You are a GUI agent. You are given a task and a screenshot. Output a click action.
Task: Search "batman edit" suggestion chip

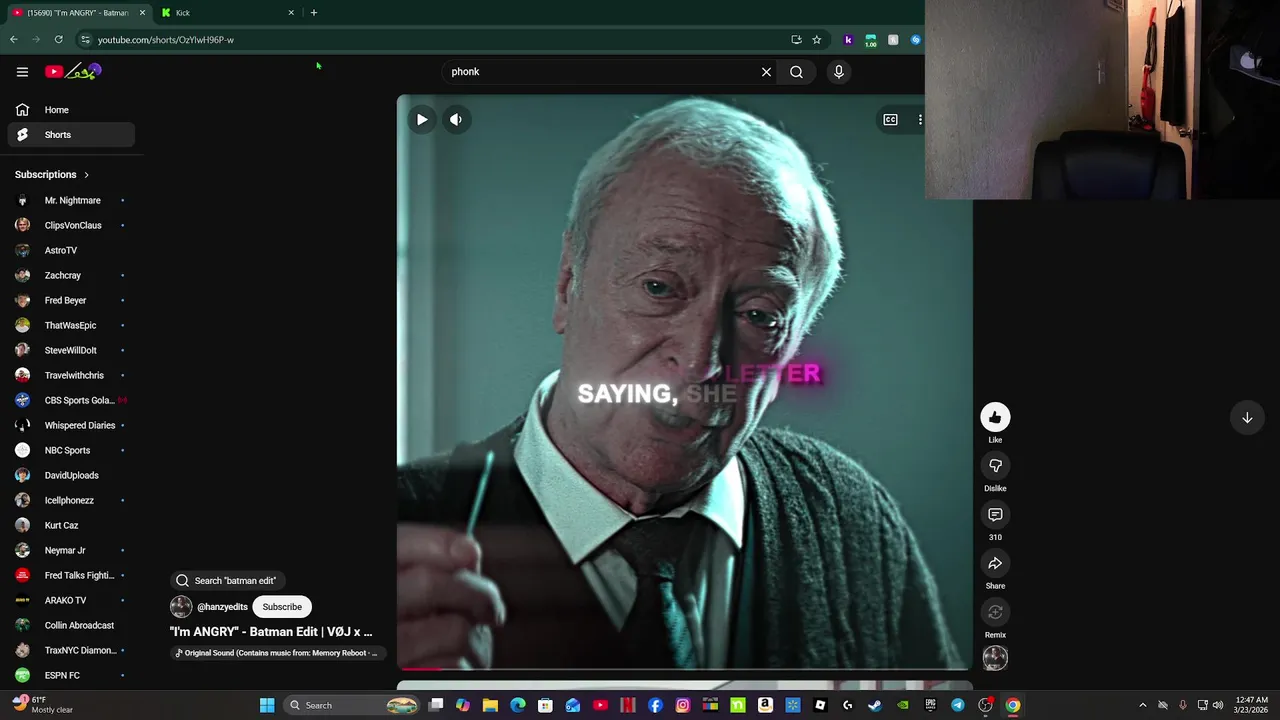coord(226,580)
